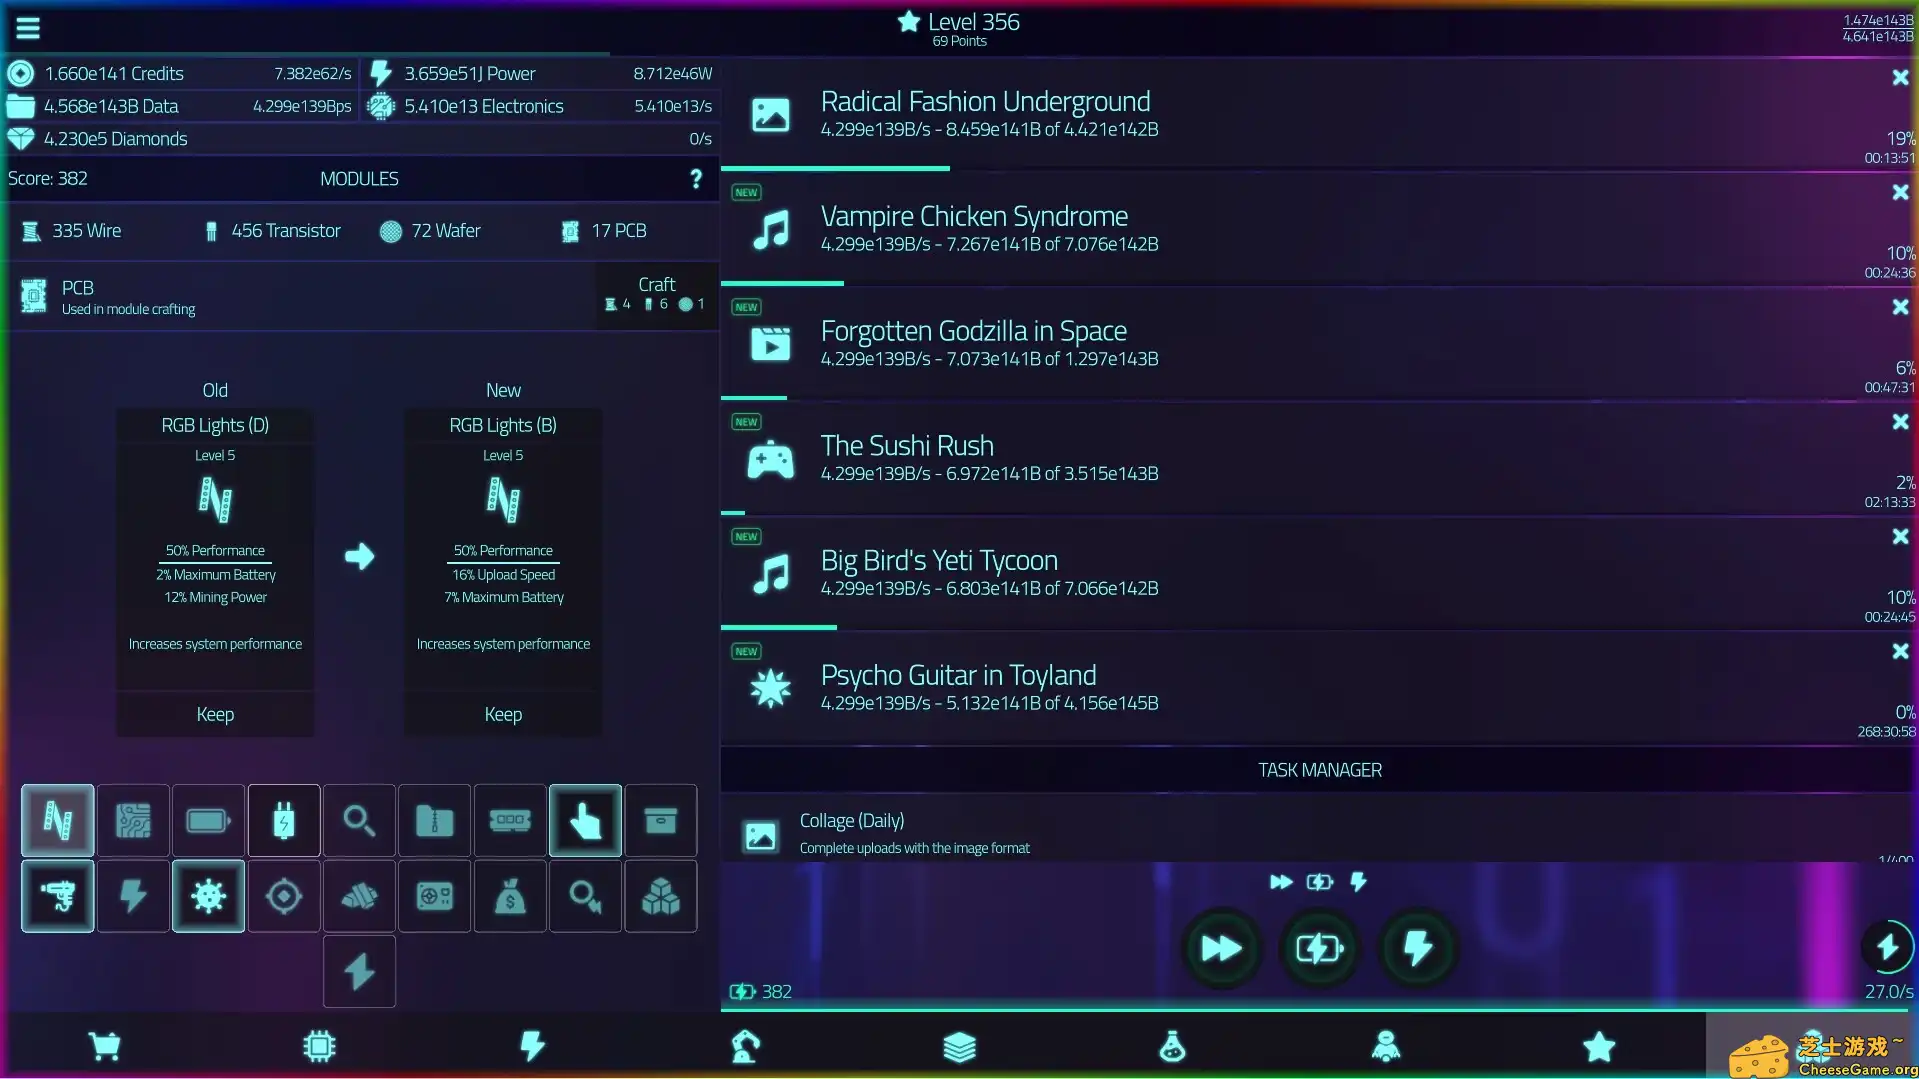Screen dimensions: 1919x1079
Task: Expand the Task Manager section
Action: tap(1319, 770)
